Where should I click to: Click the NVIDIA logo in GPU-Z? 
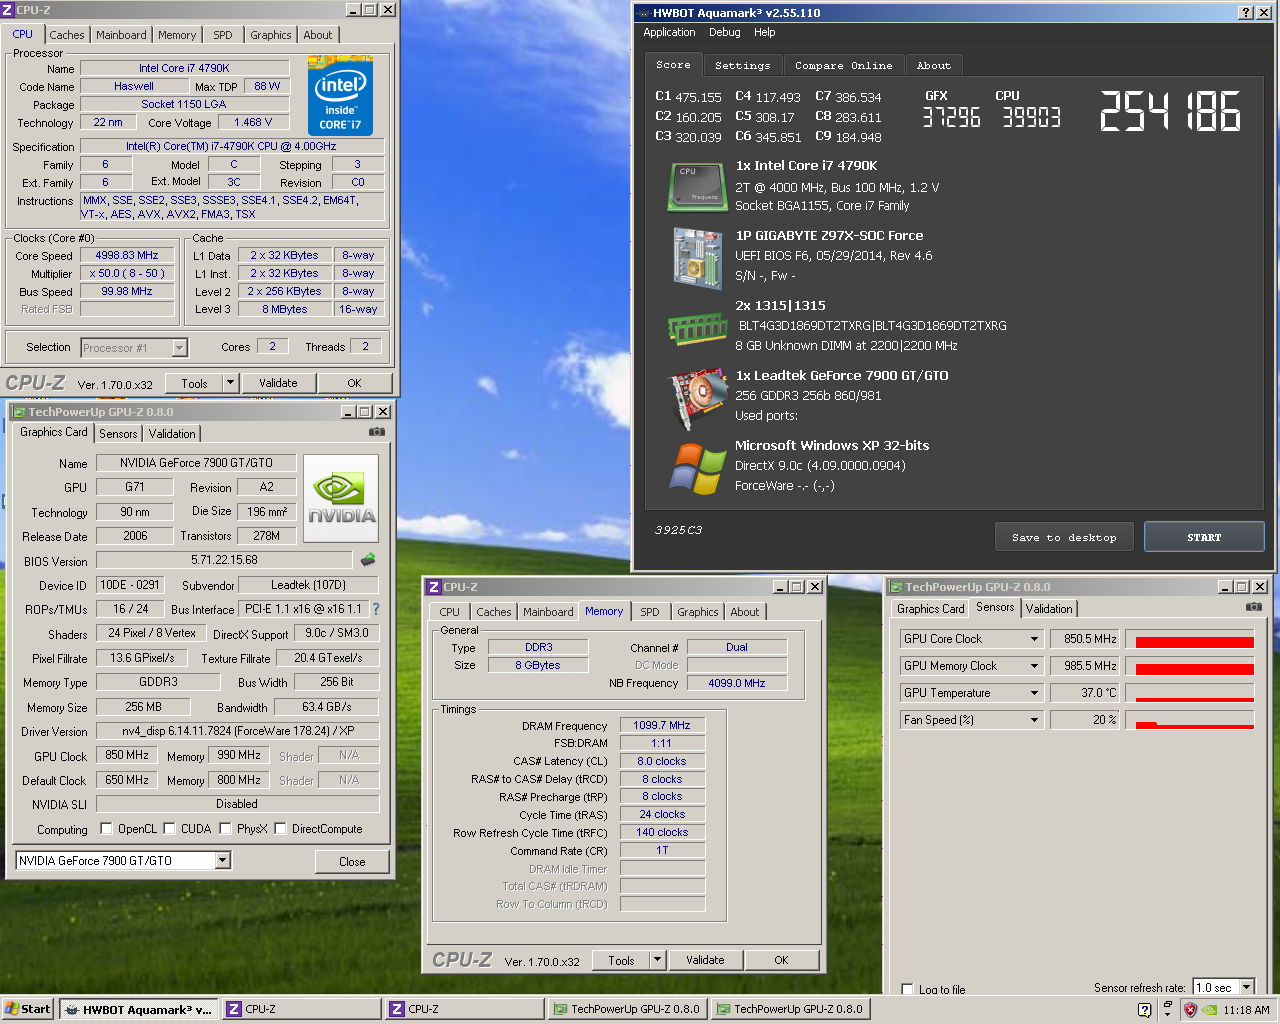tap(341, 499)
